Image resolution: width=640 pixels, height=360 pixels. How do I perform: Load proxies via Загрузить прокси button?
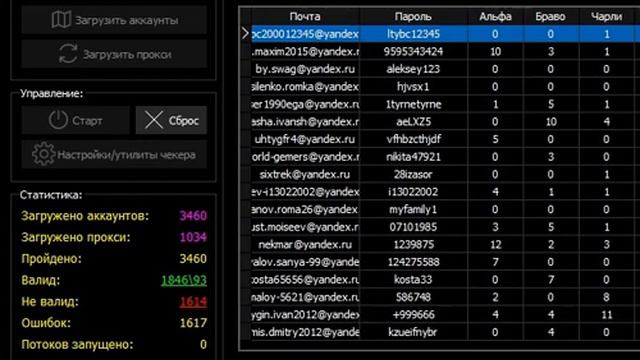[x=114, y=54]
